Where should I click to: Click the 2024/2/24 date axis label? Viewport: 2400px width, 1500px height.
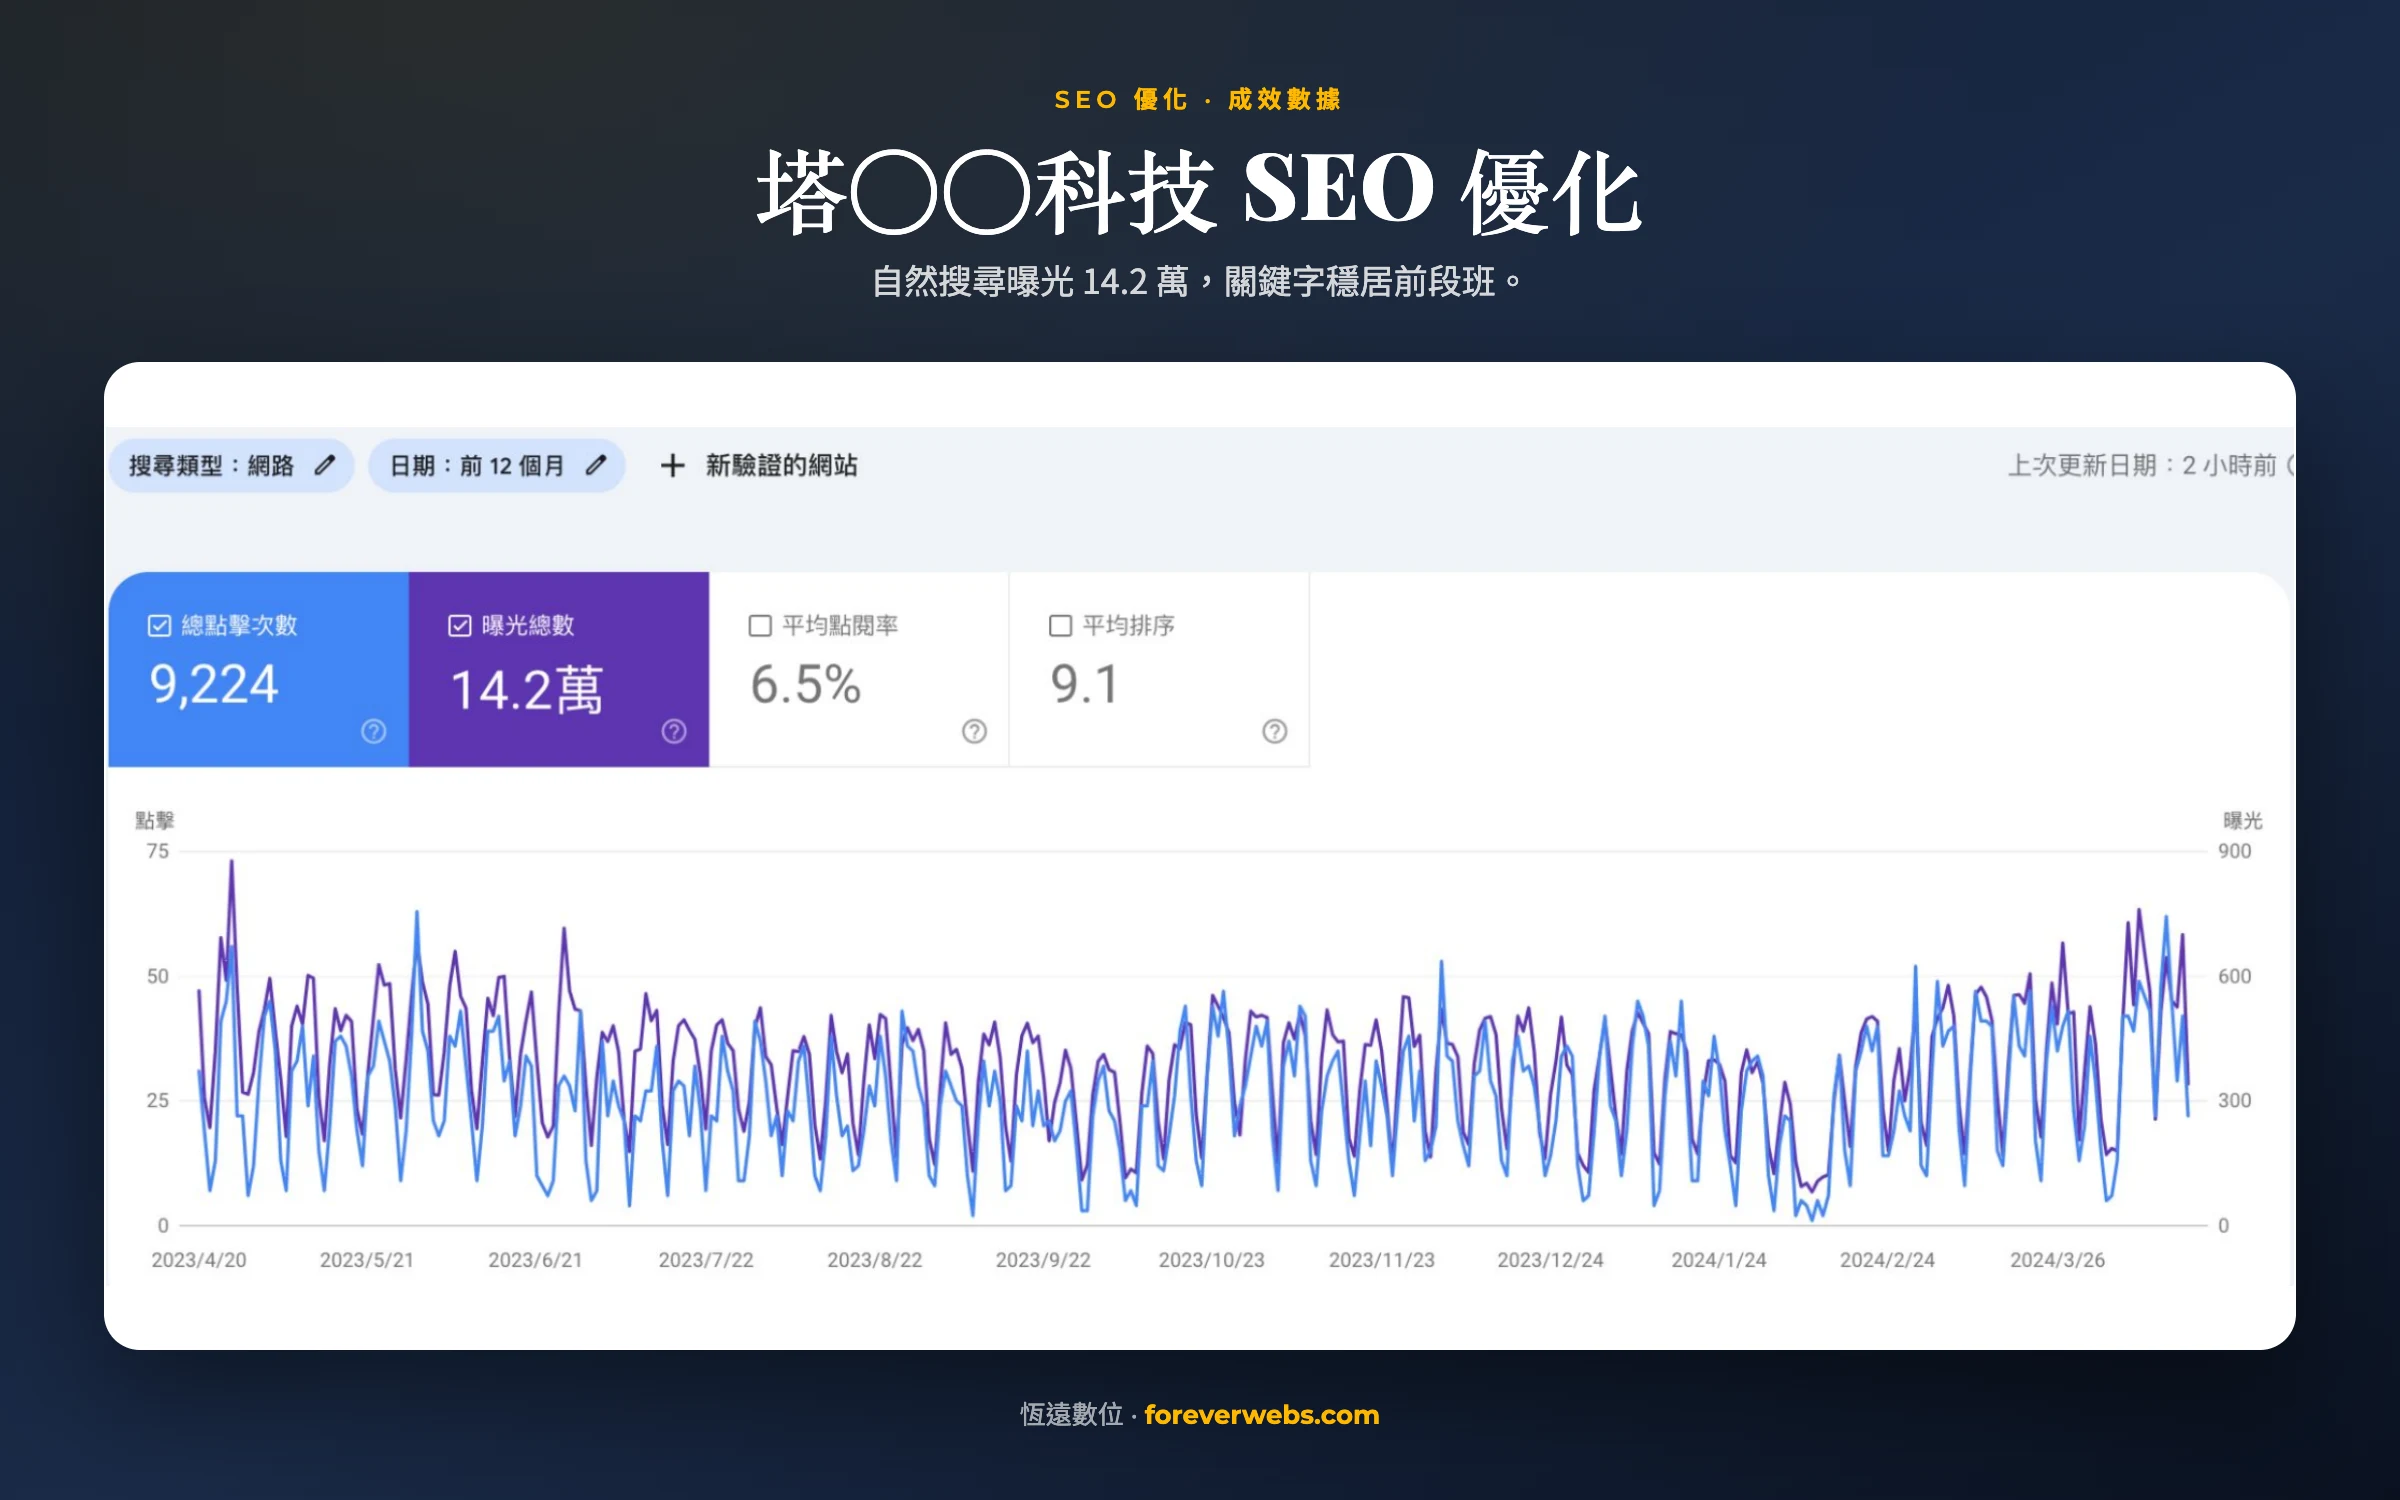pos(1887,1260)
